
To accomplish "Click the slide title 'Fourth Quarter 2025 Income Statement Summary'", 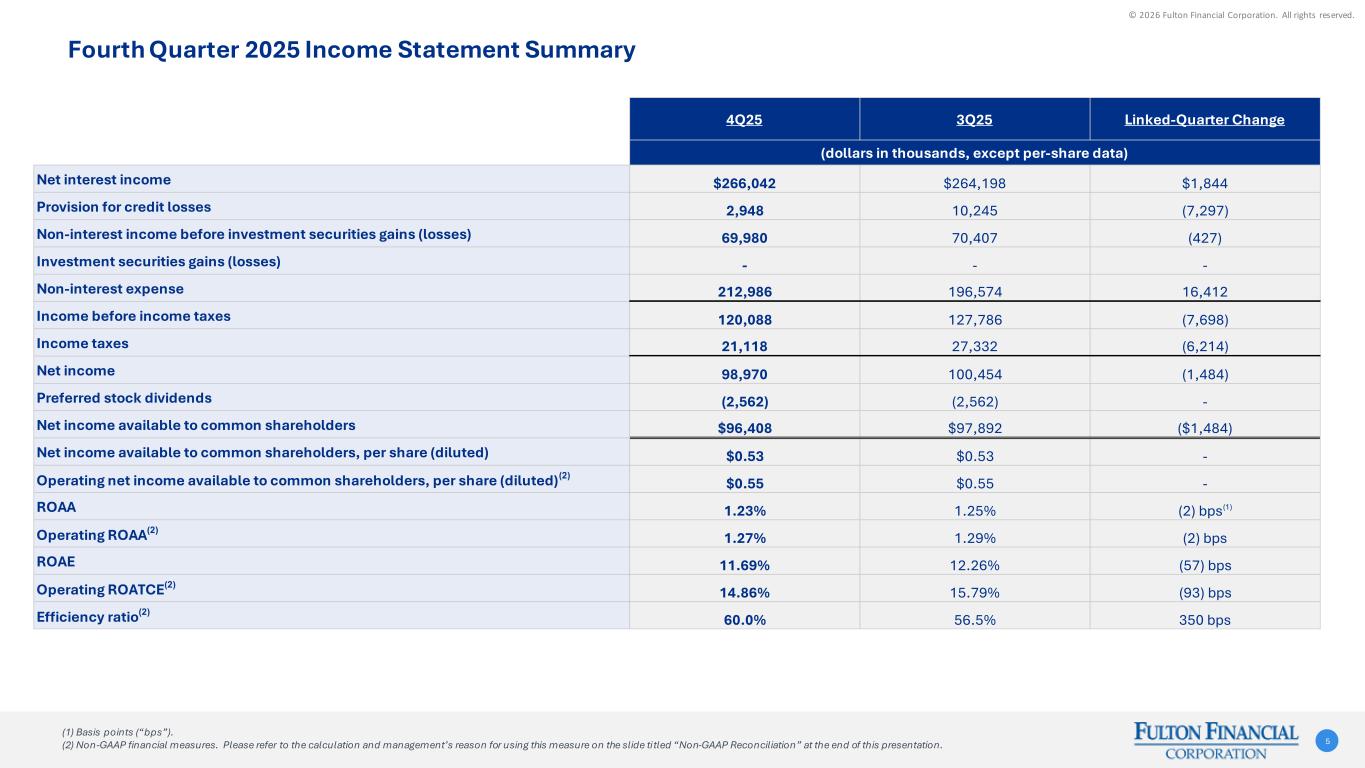I will click(x=351, y=50).
